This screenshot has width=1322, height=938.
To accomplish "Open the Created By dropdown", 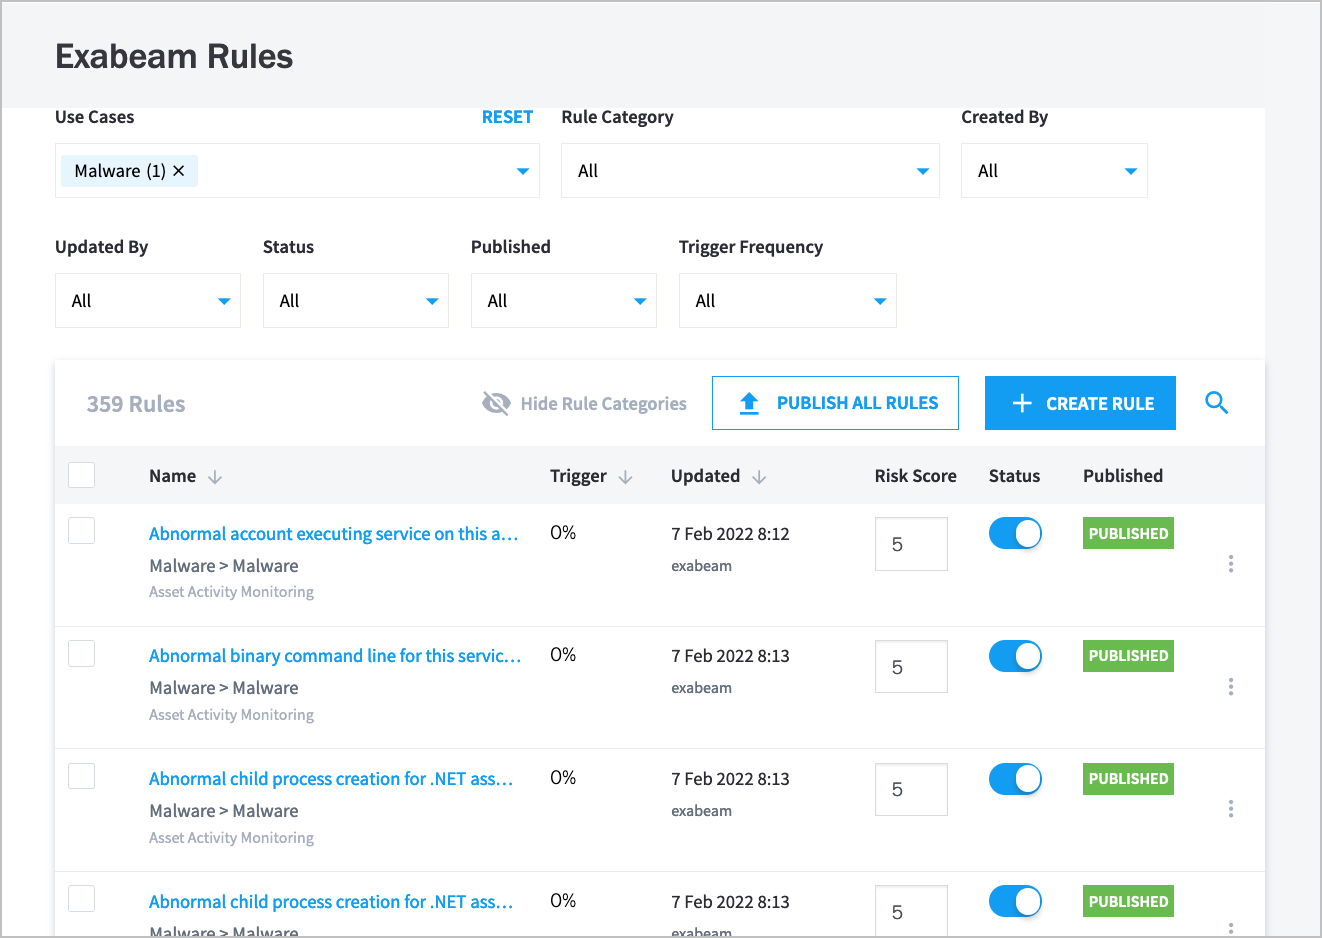I will [1054, 171].
